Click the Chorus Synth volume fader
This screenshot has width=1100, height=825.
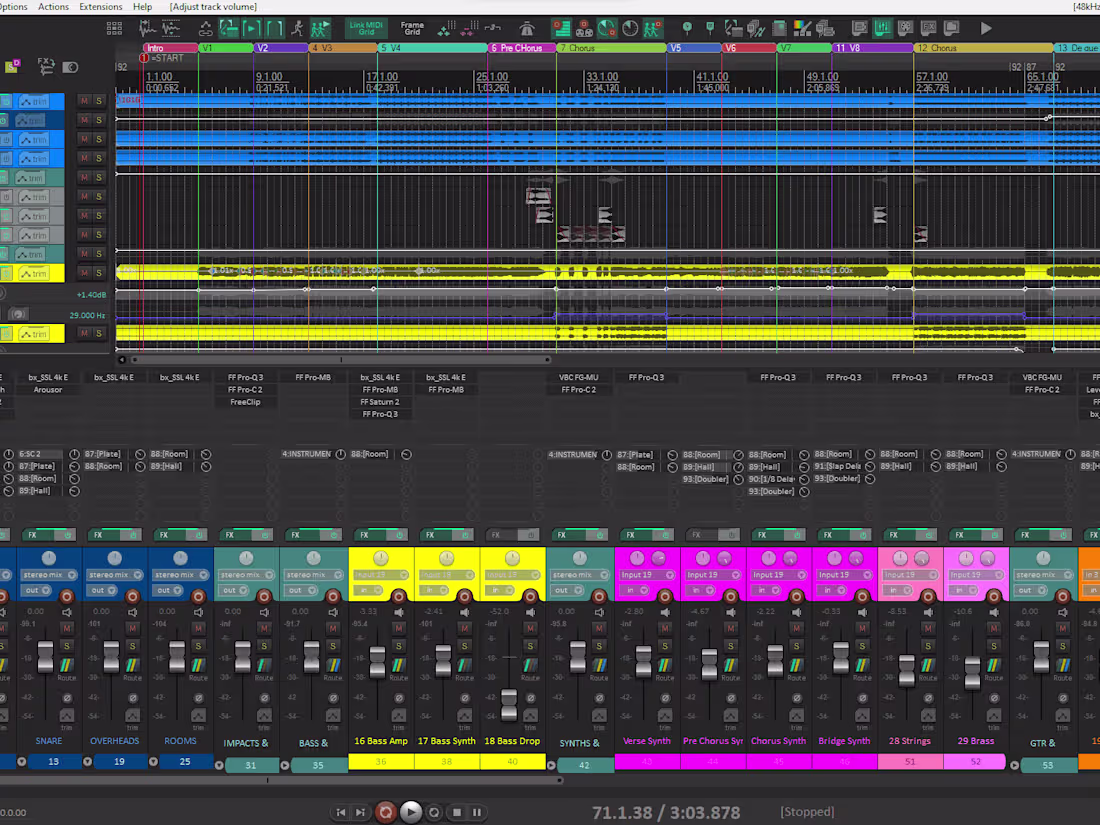(774, 660)
